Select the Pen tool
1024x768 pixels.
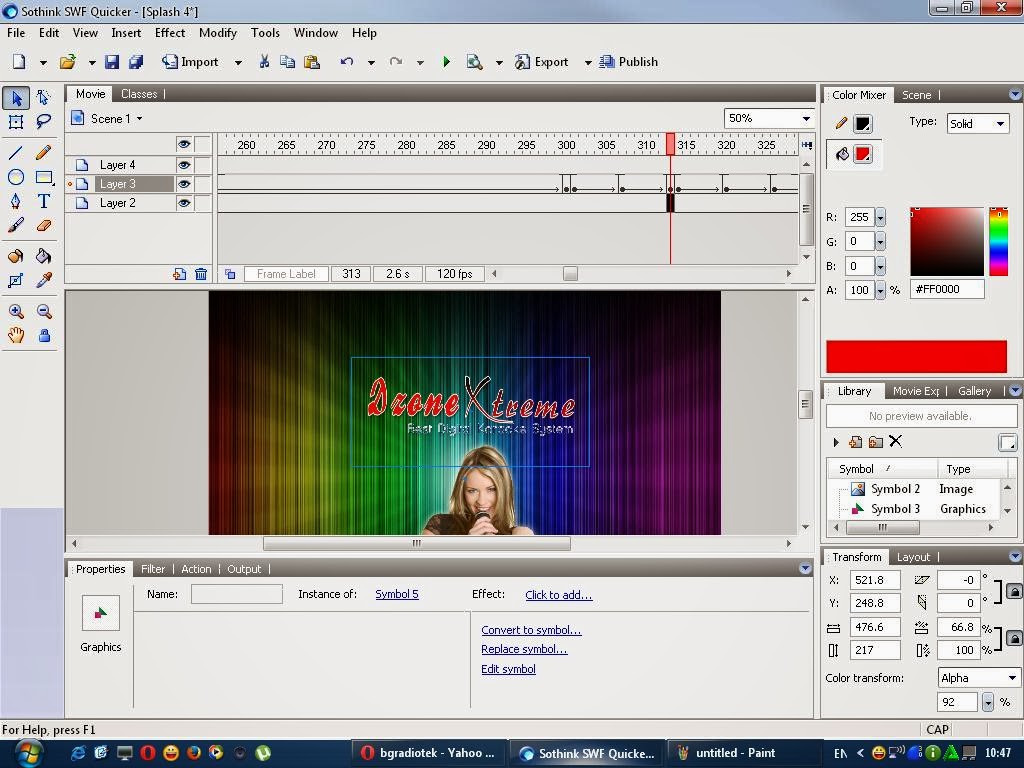(16, 201)
